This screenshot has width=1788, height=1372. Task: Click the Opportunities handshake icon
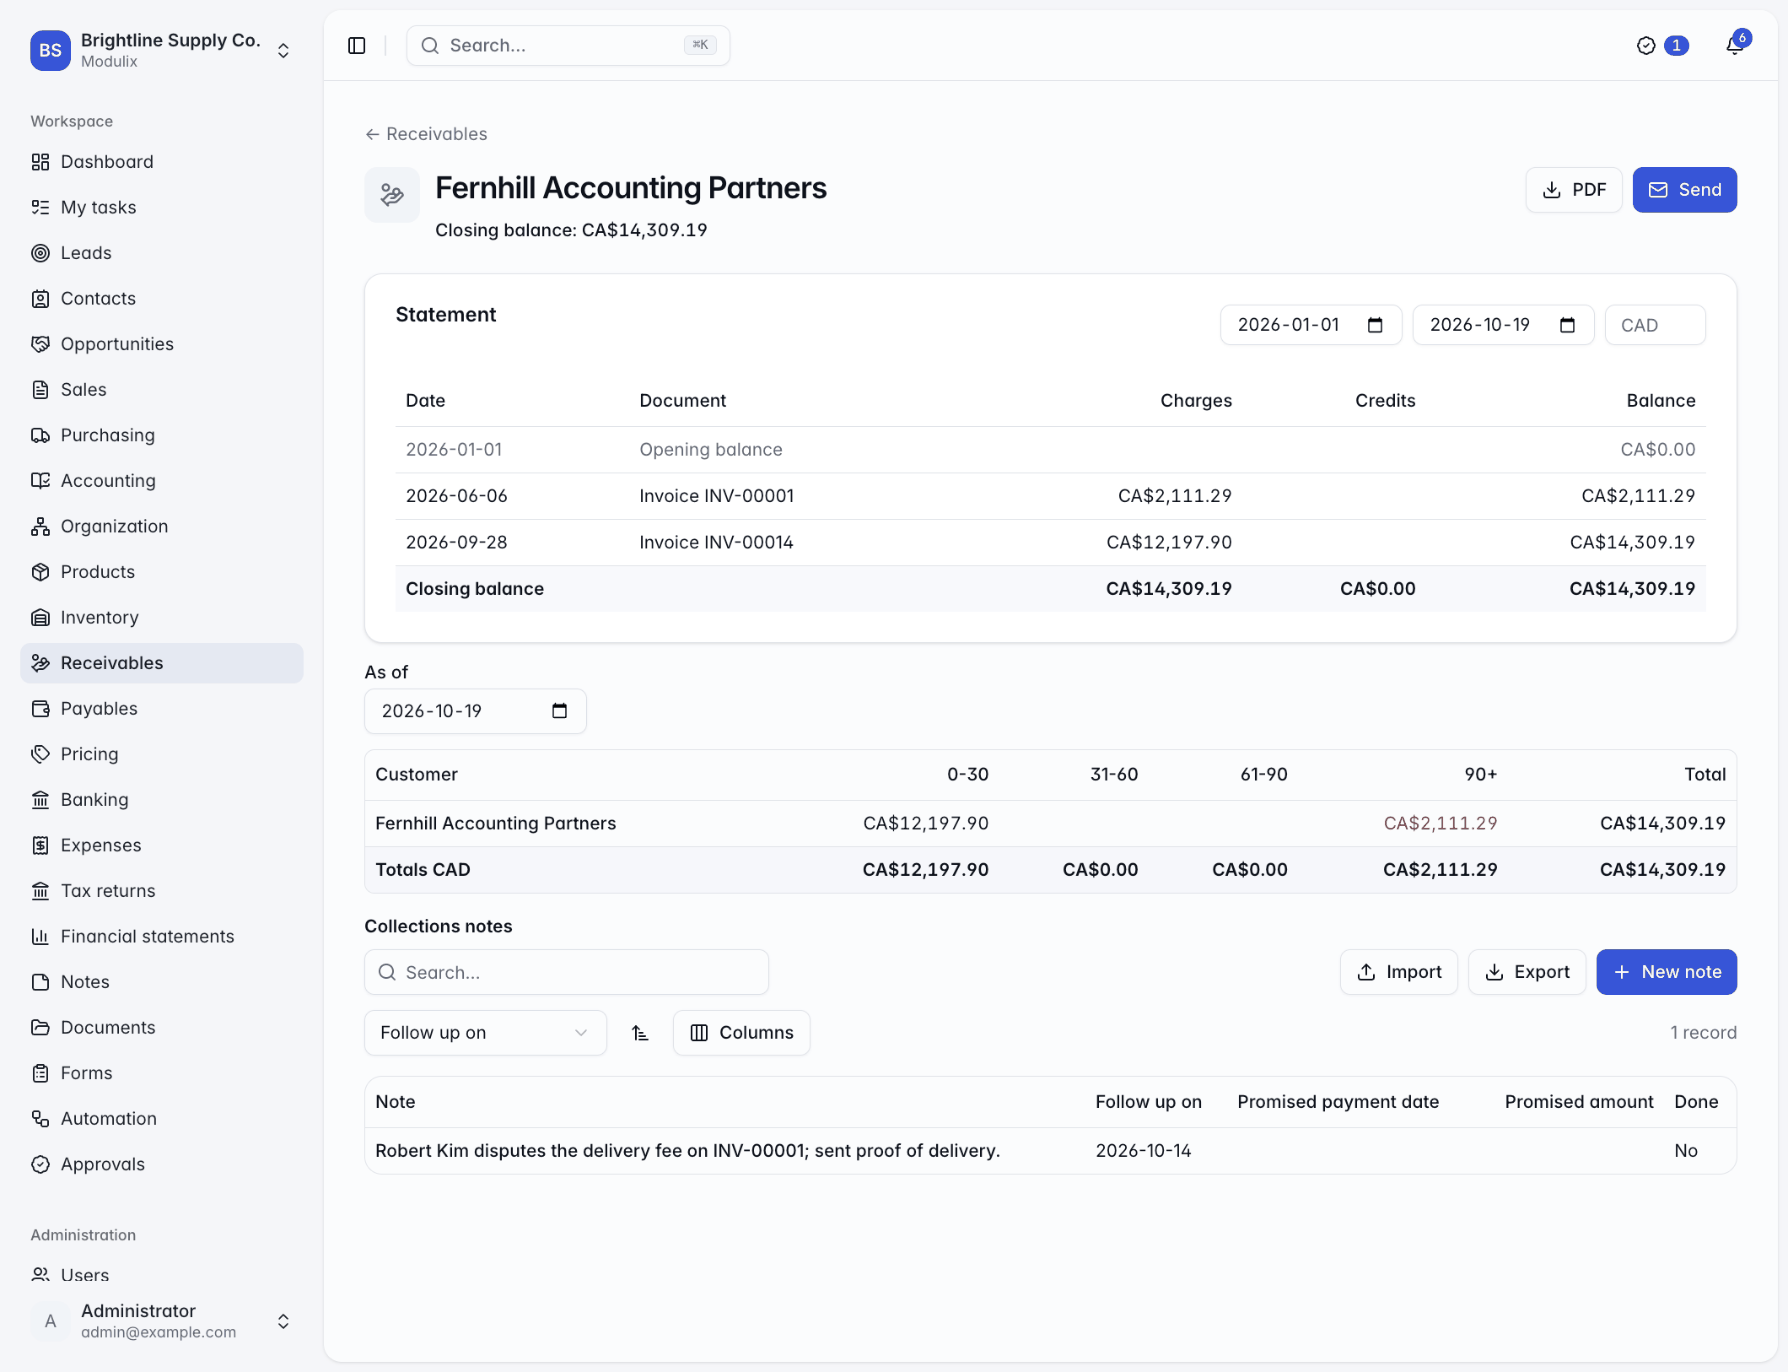[40, 344]
